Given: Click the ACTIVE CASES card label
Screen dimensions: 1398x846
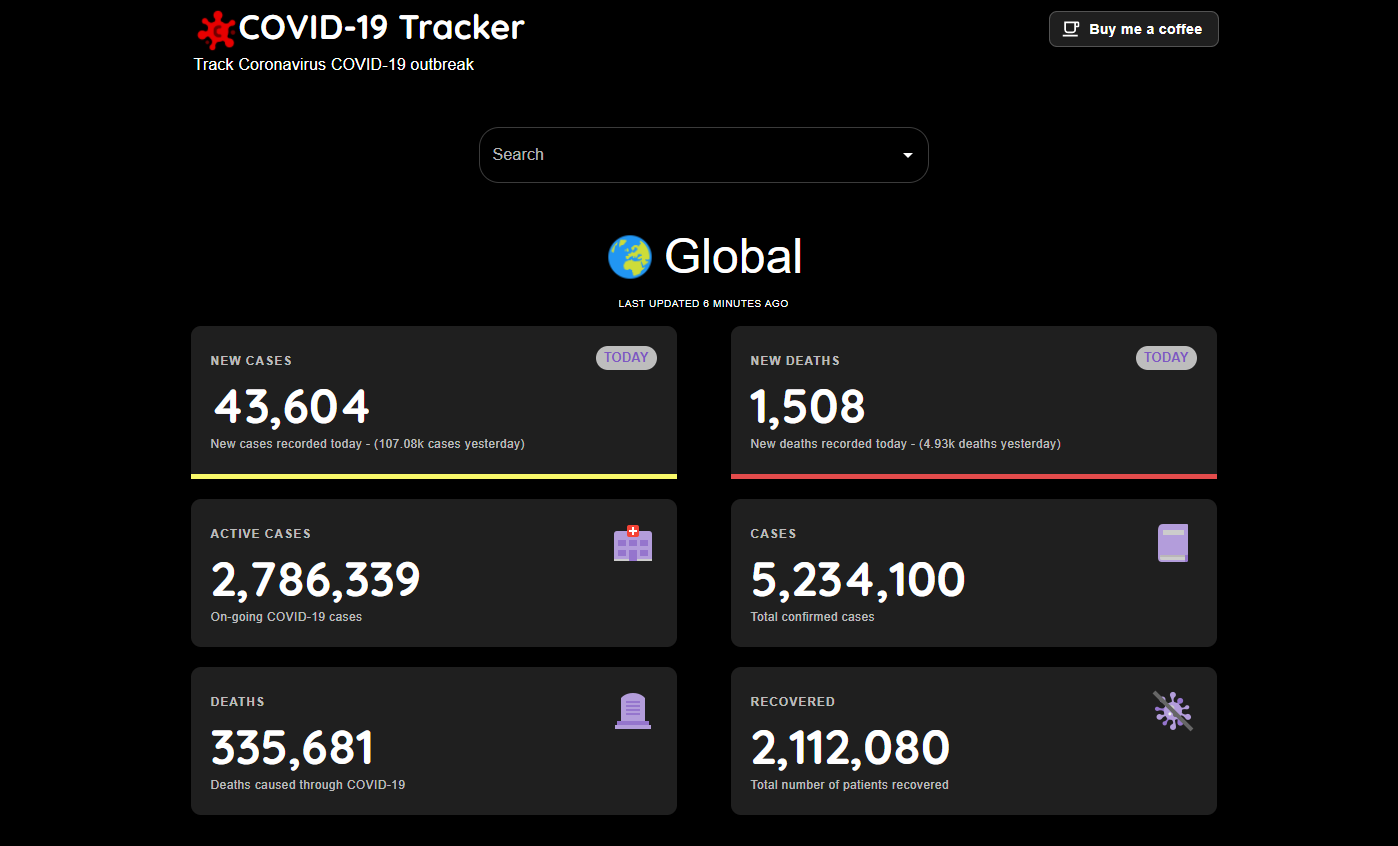Looking at the screenshot, I should [261, 534].
